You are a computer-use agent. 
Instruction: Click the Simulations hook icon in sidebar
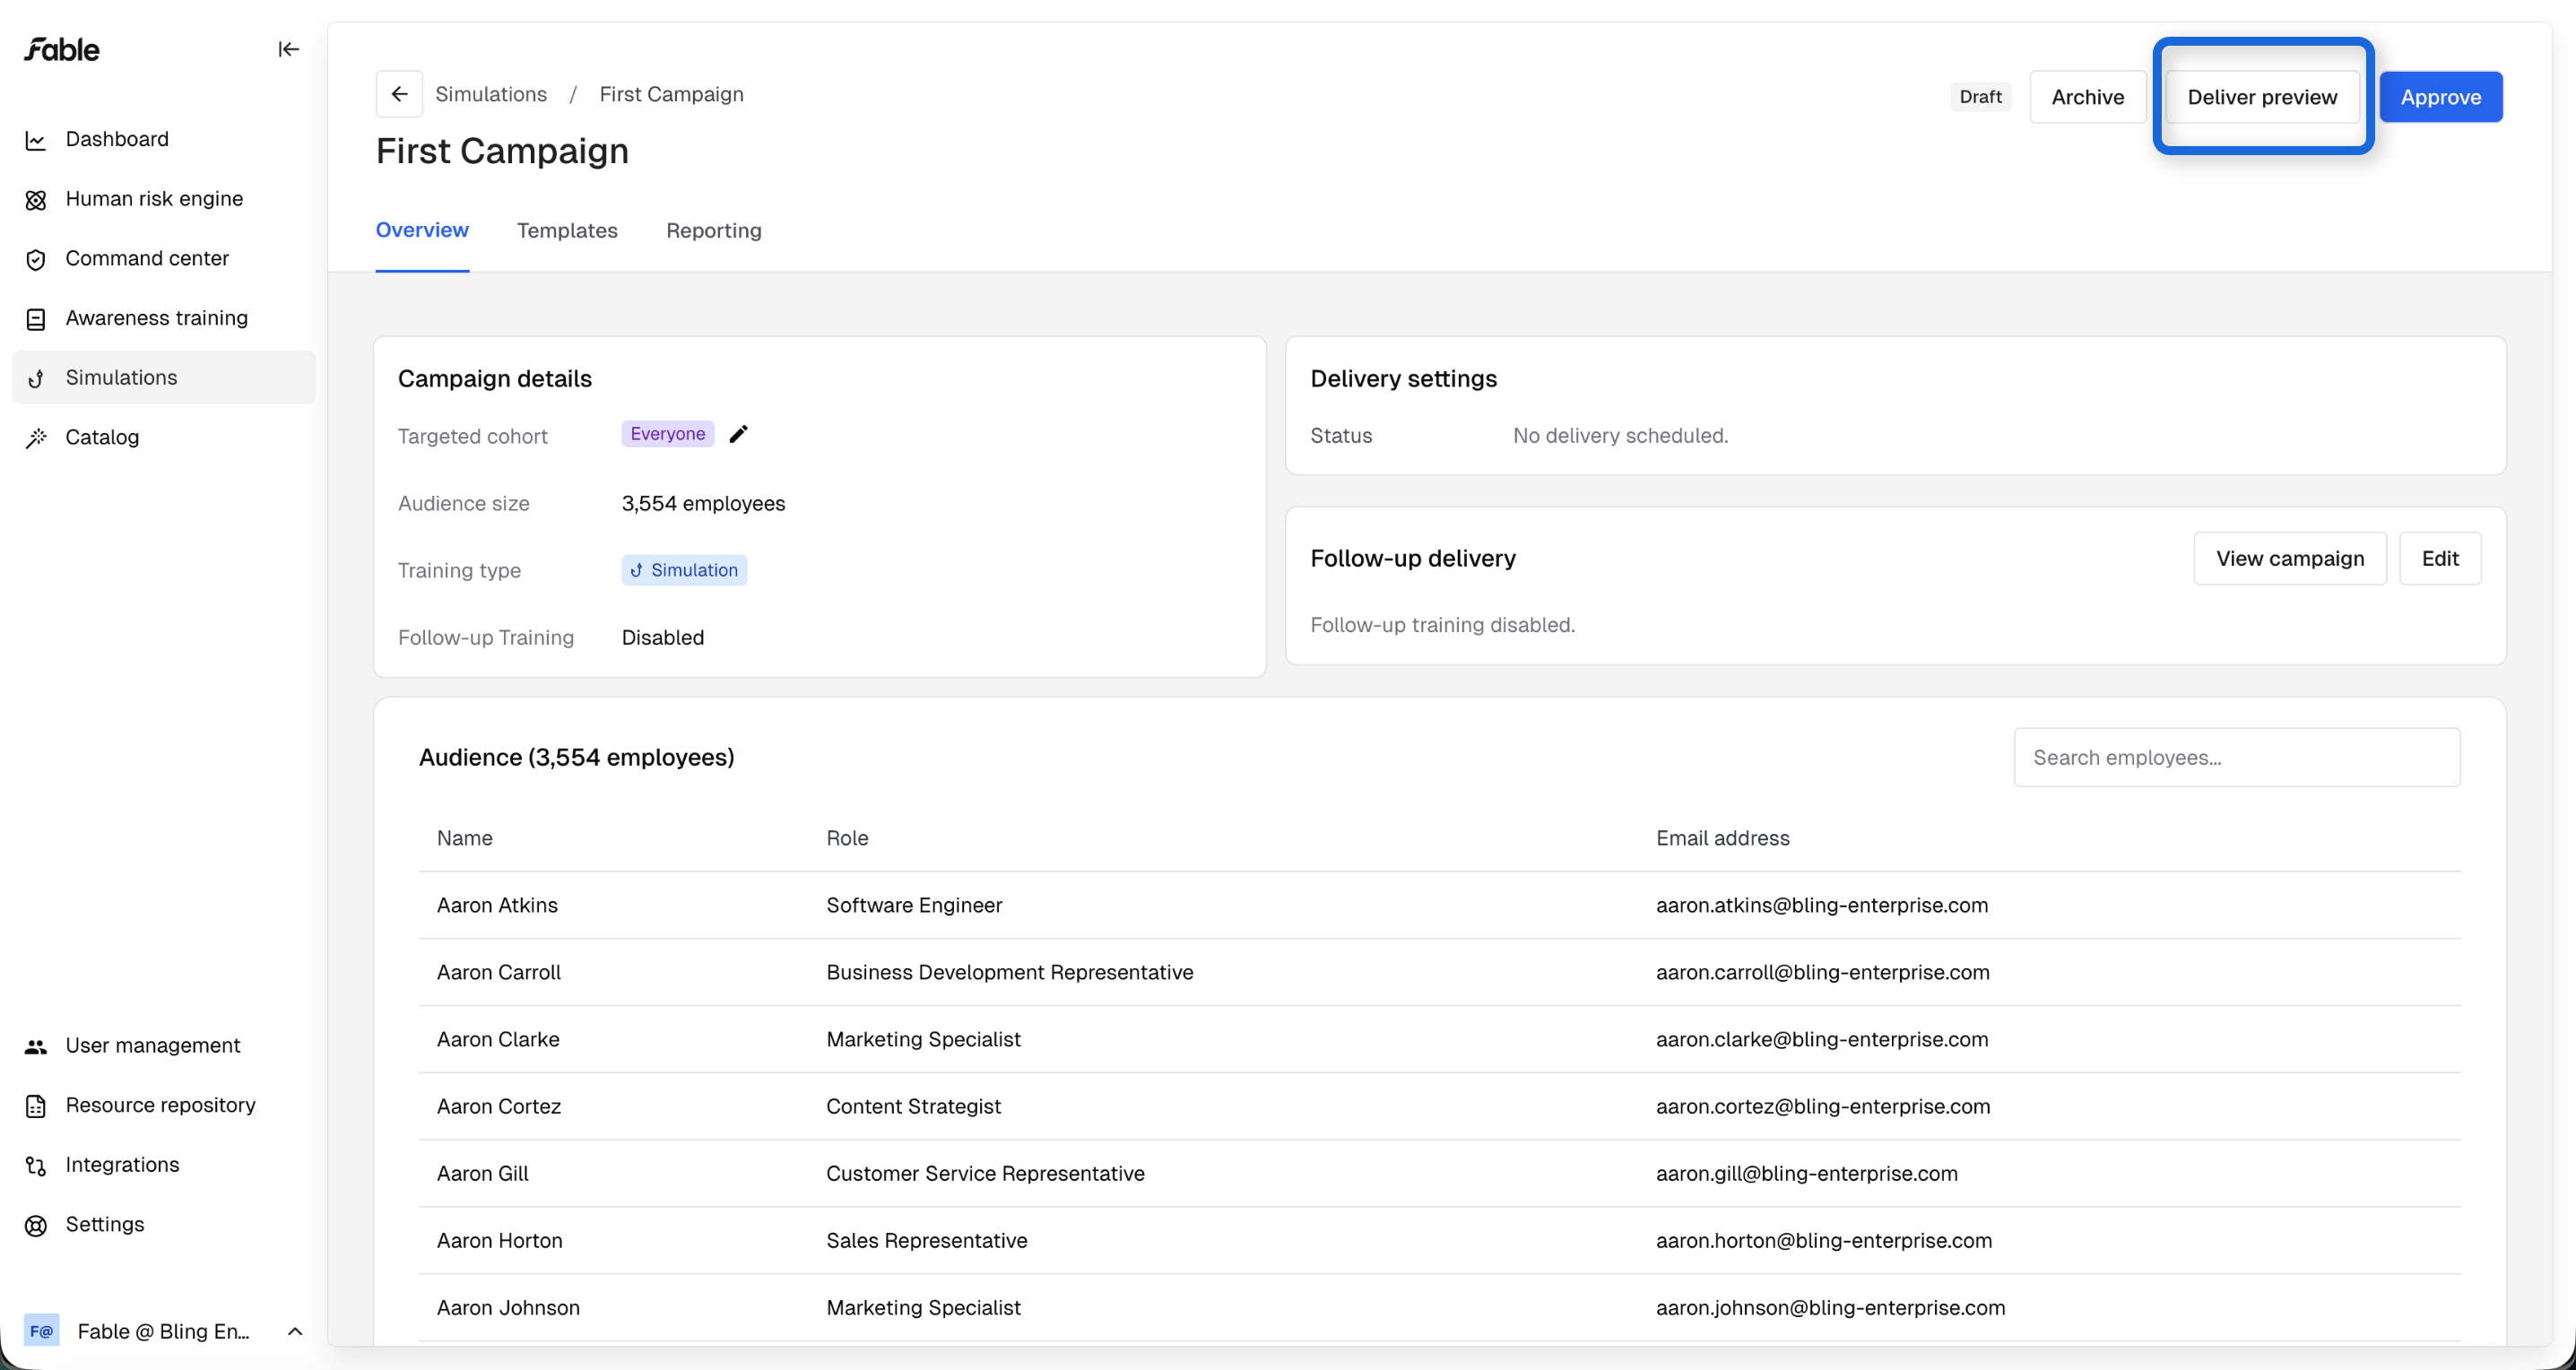[x=36, y=379]
